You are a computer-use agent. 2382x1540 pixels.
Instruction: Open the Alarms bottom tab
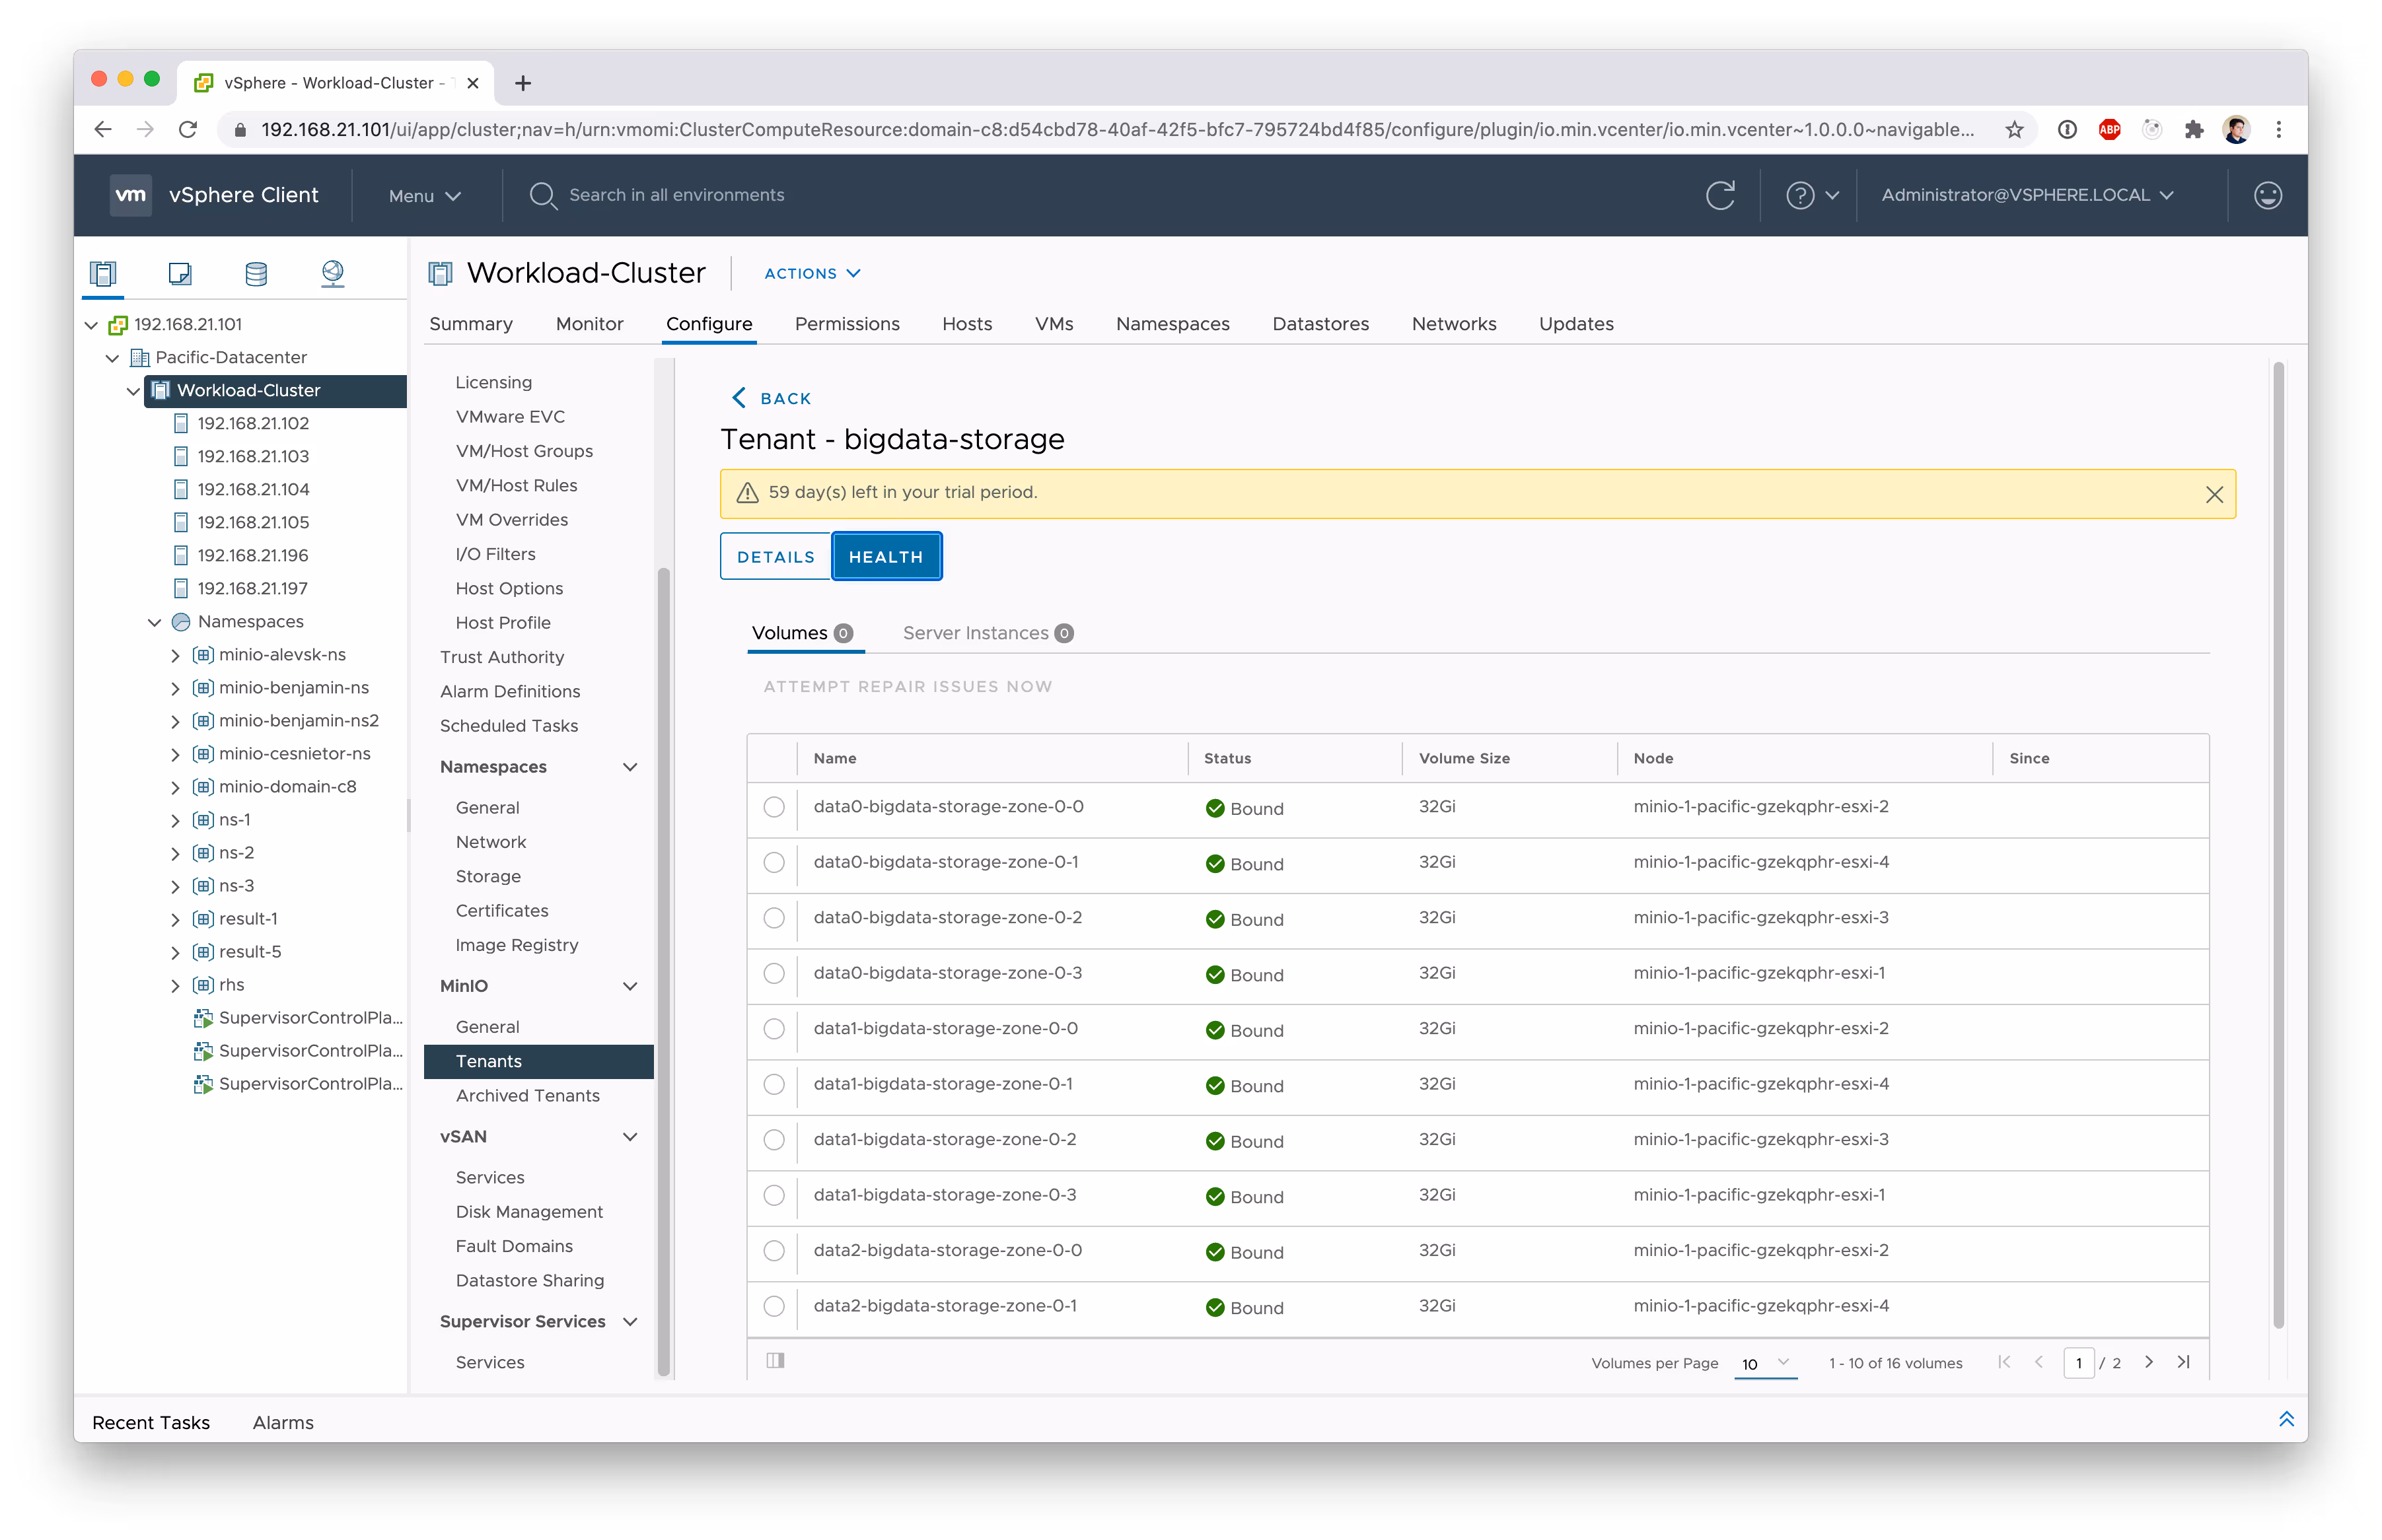coord(283,1422)
